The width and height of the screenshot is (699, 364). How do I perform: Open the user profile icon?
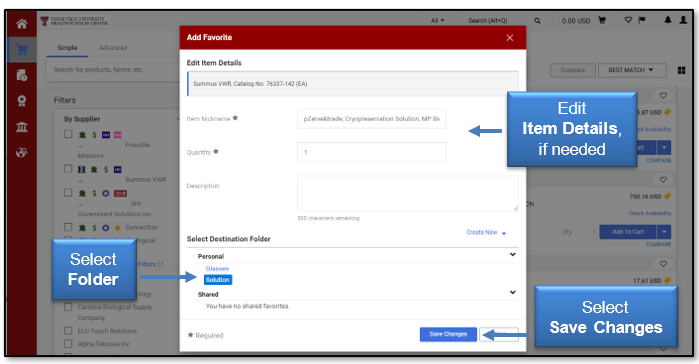[x=683, y=20]
